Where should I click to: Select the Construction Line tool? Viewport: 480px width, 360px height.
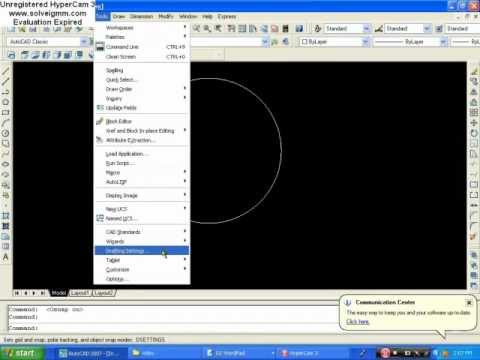point(5,82)
